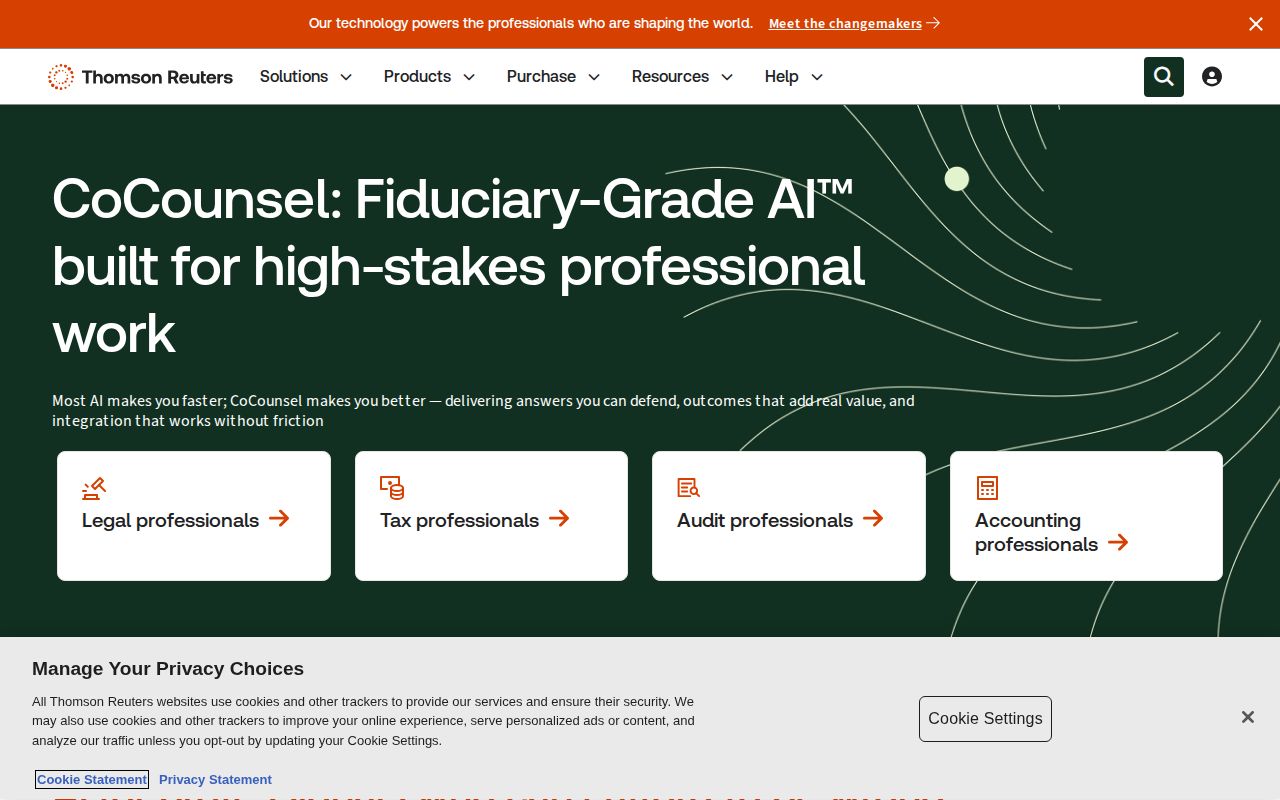Click the cookie banner description text

363,721
